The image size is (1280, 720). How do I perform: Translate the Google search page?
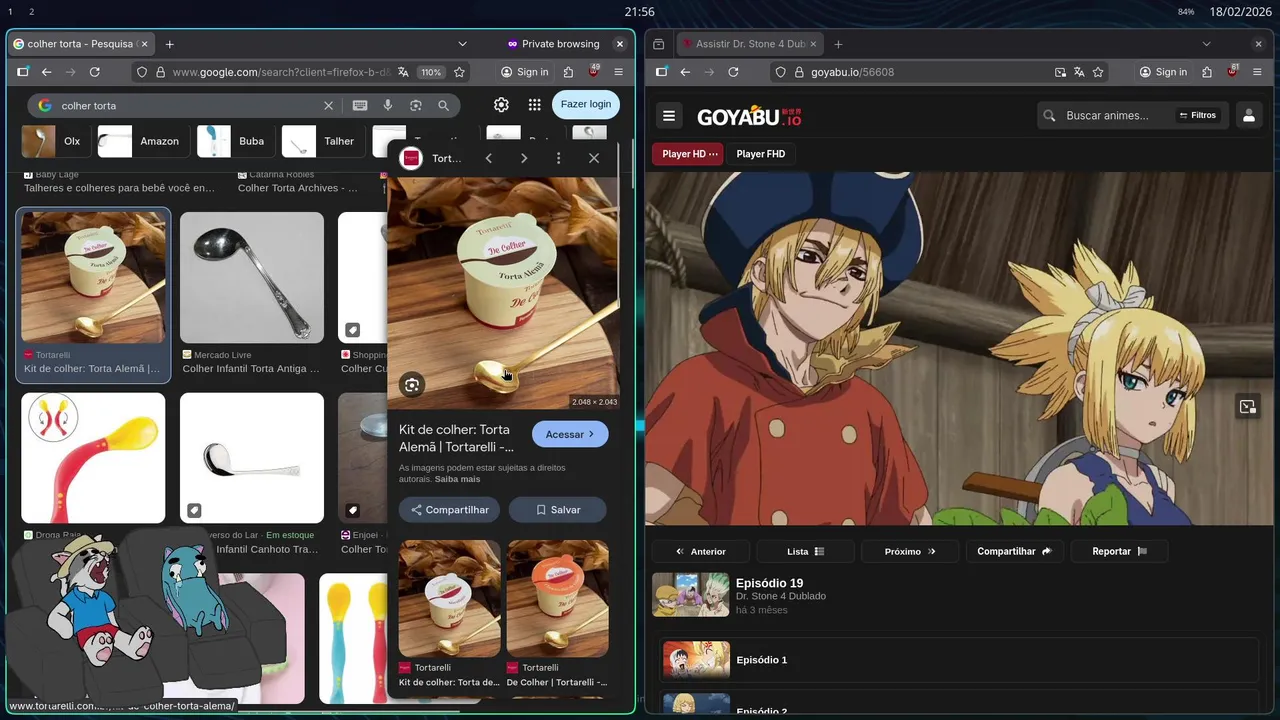pyautogui.click(x=403, y=72)
